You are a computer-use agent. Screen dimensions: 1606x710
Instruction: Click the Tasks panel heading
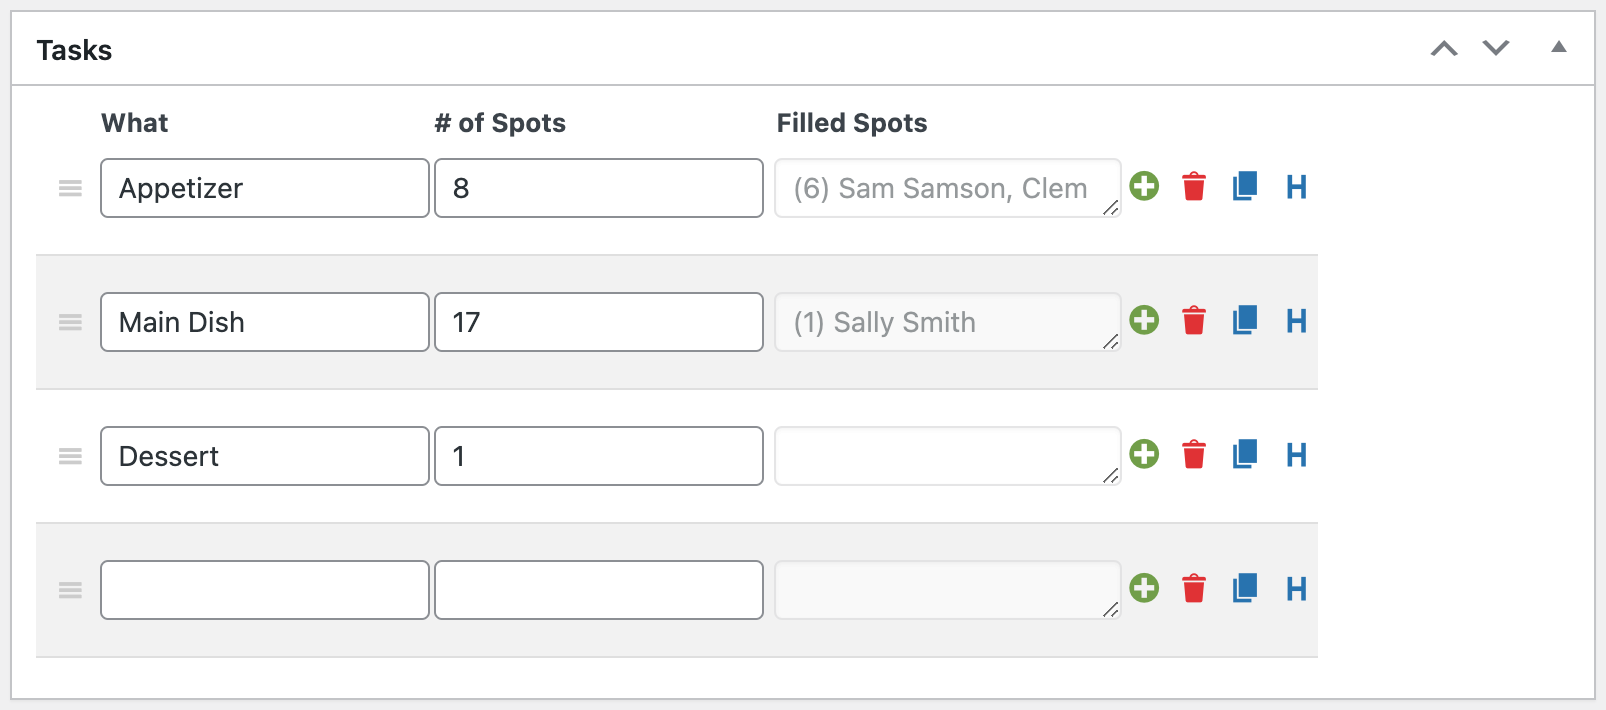click(x=74, y=50)
